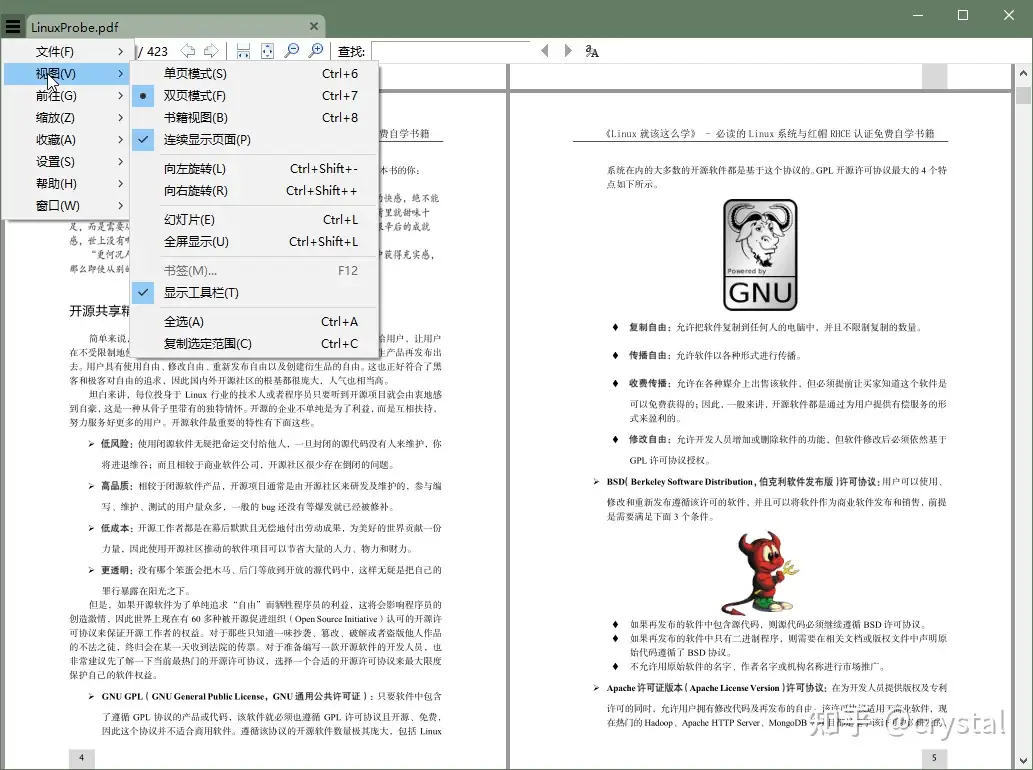Go to next page arrow icon

pos(211,51)
